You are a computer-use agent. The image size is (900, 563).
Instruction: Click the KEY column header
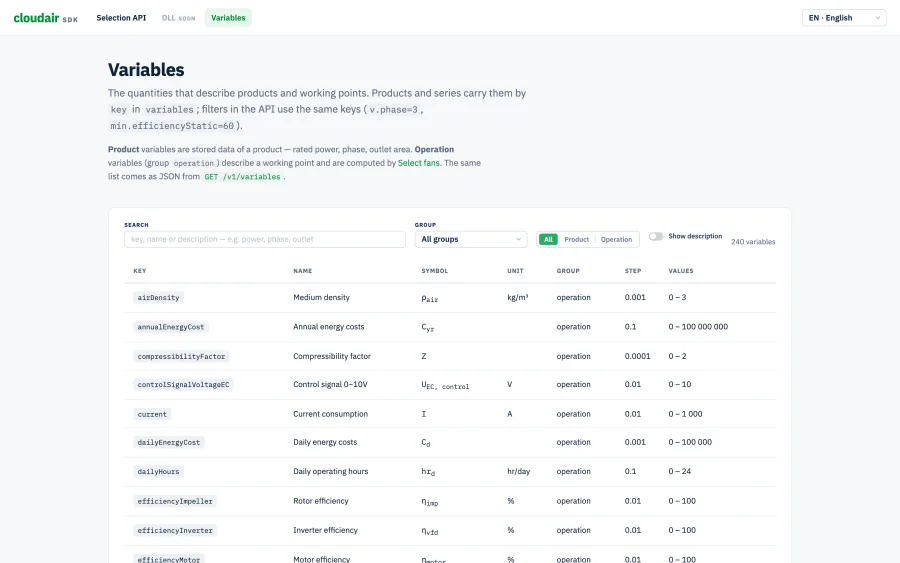click(139, 271)
